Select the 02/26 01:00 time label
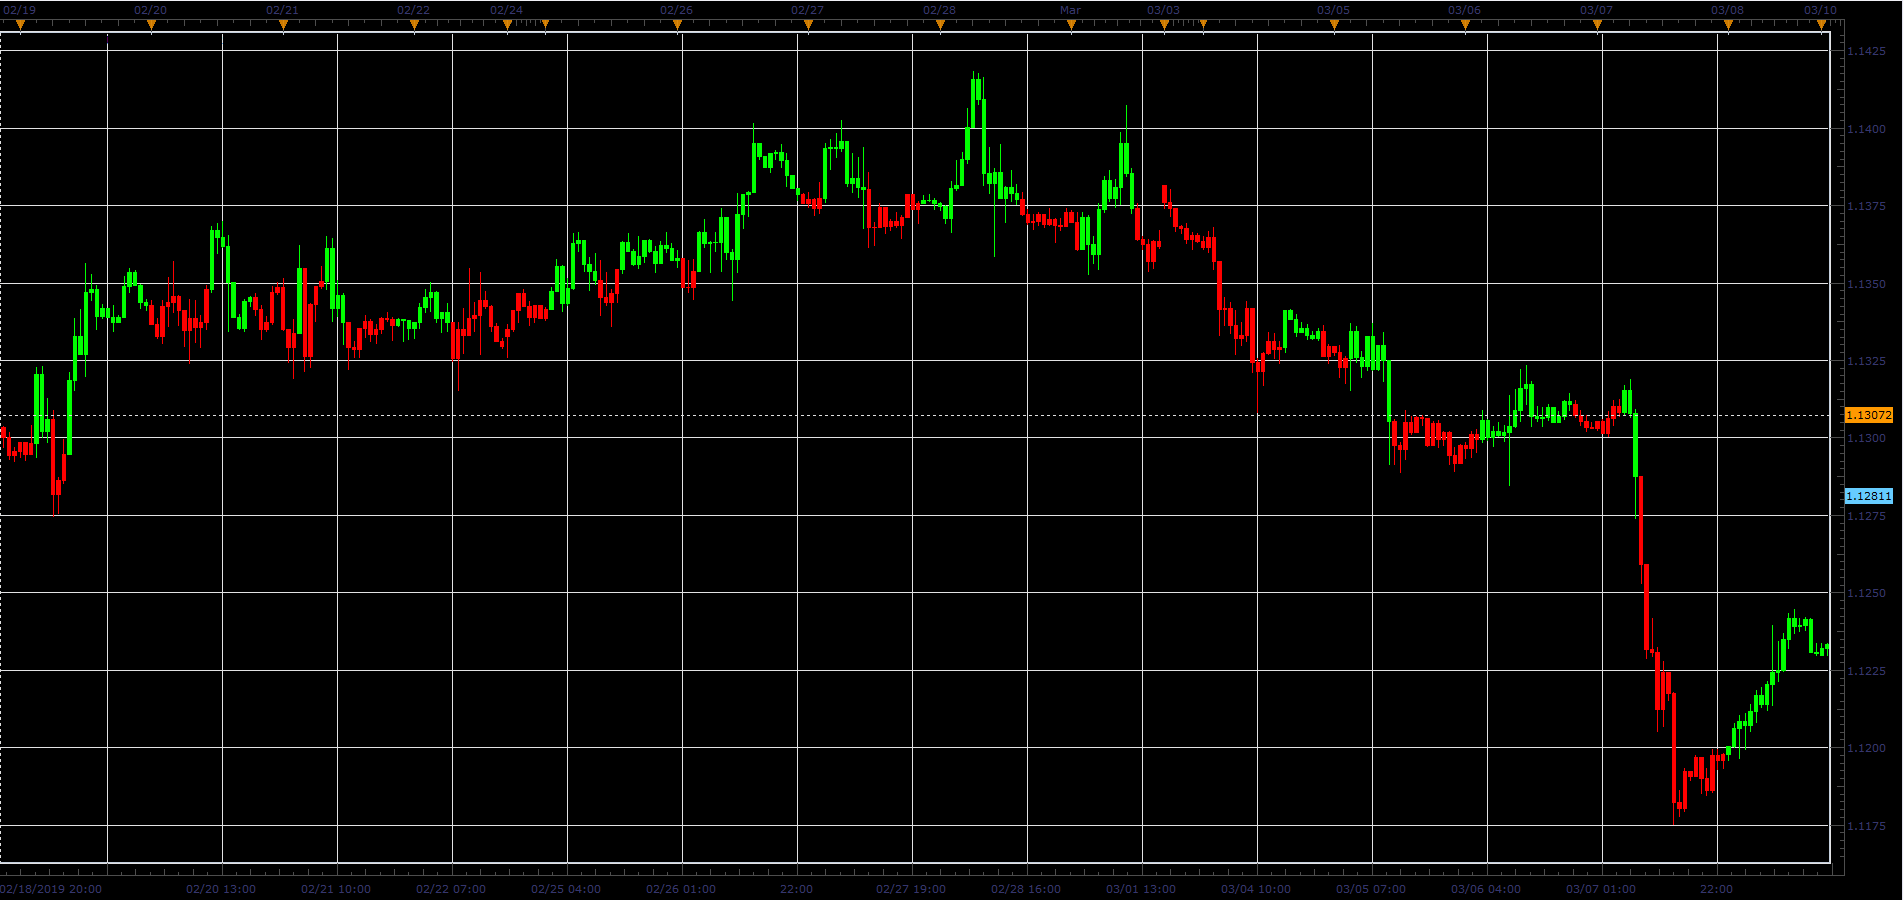 681,889
